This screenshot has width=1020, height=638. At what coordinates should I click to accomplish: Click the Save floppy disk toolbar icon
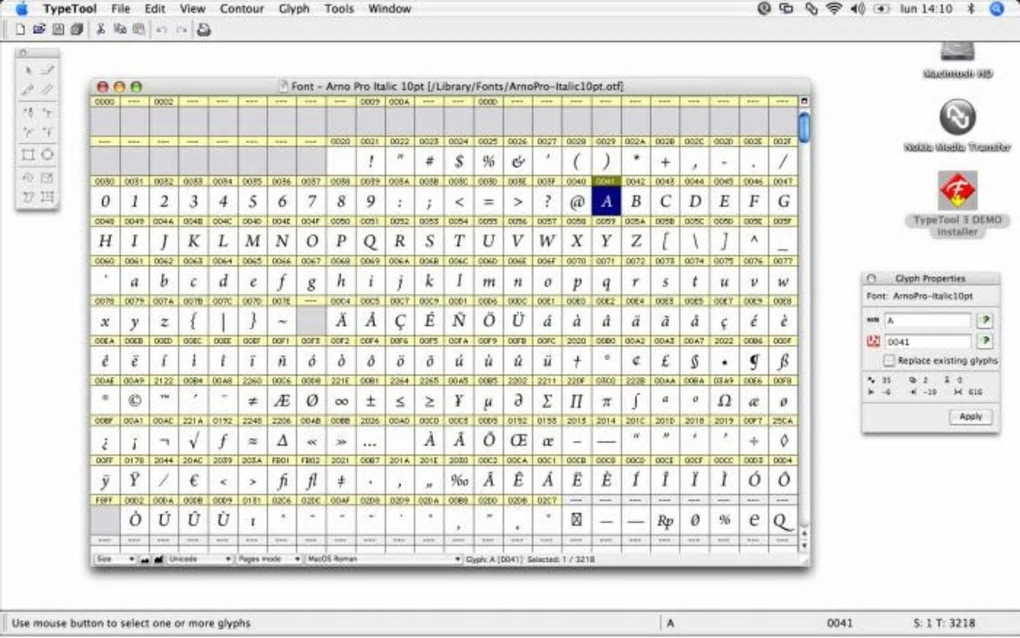pos(58,29)
